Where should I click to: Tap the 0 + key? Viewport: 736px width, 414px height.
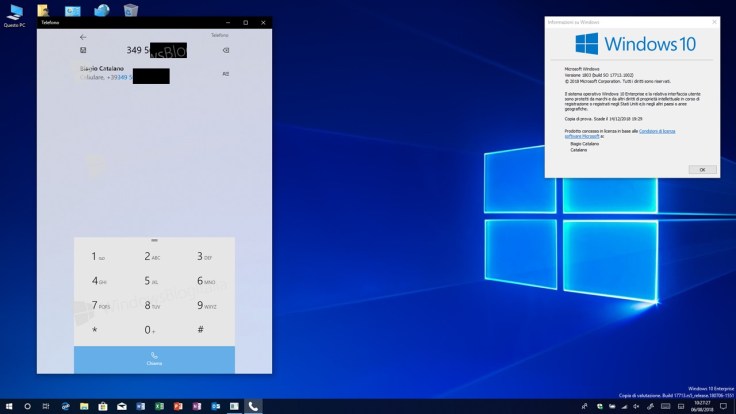pyautogui.click(x=153, y=330)
